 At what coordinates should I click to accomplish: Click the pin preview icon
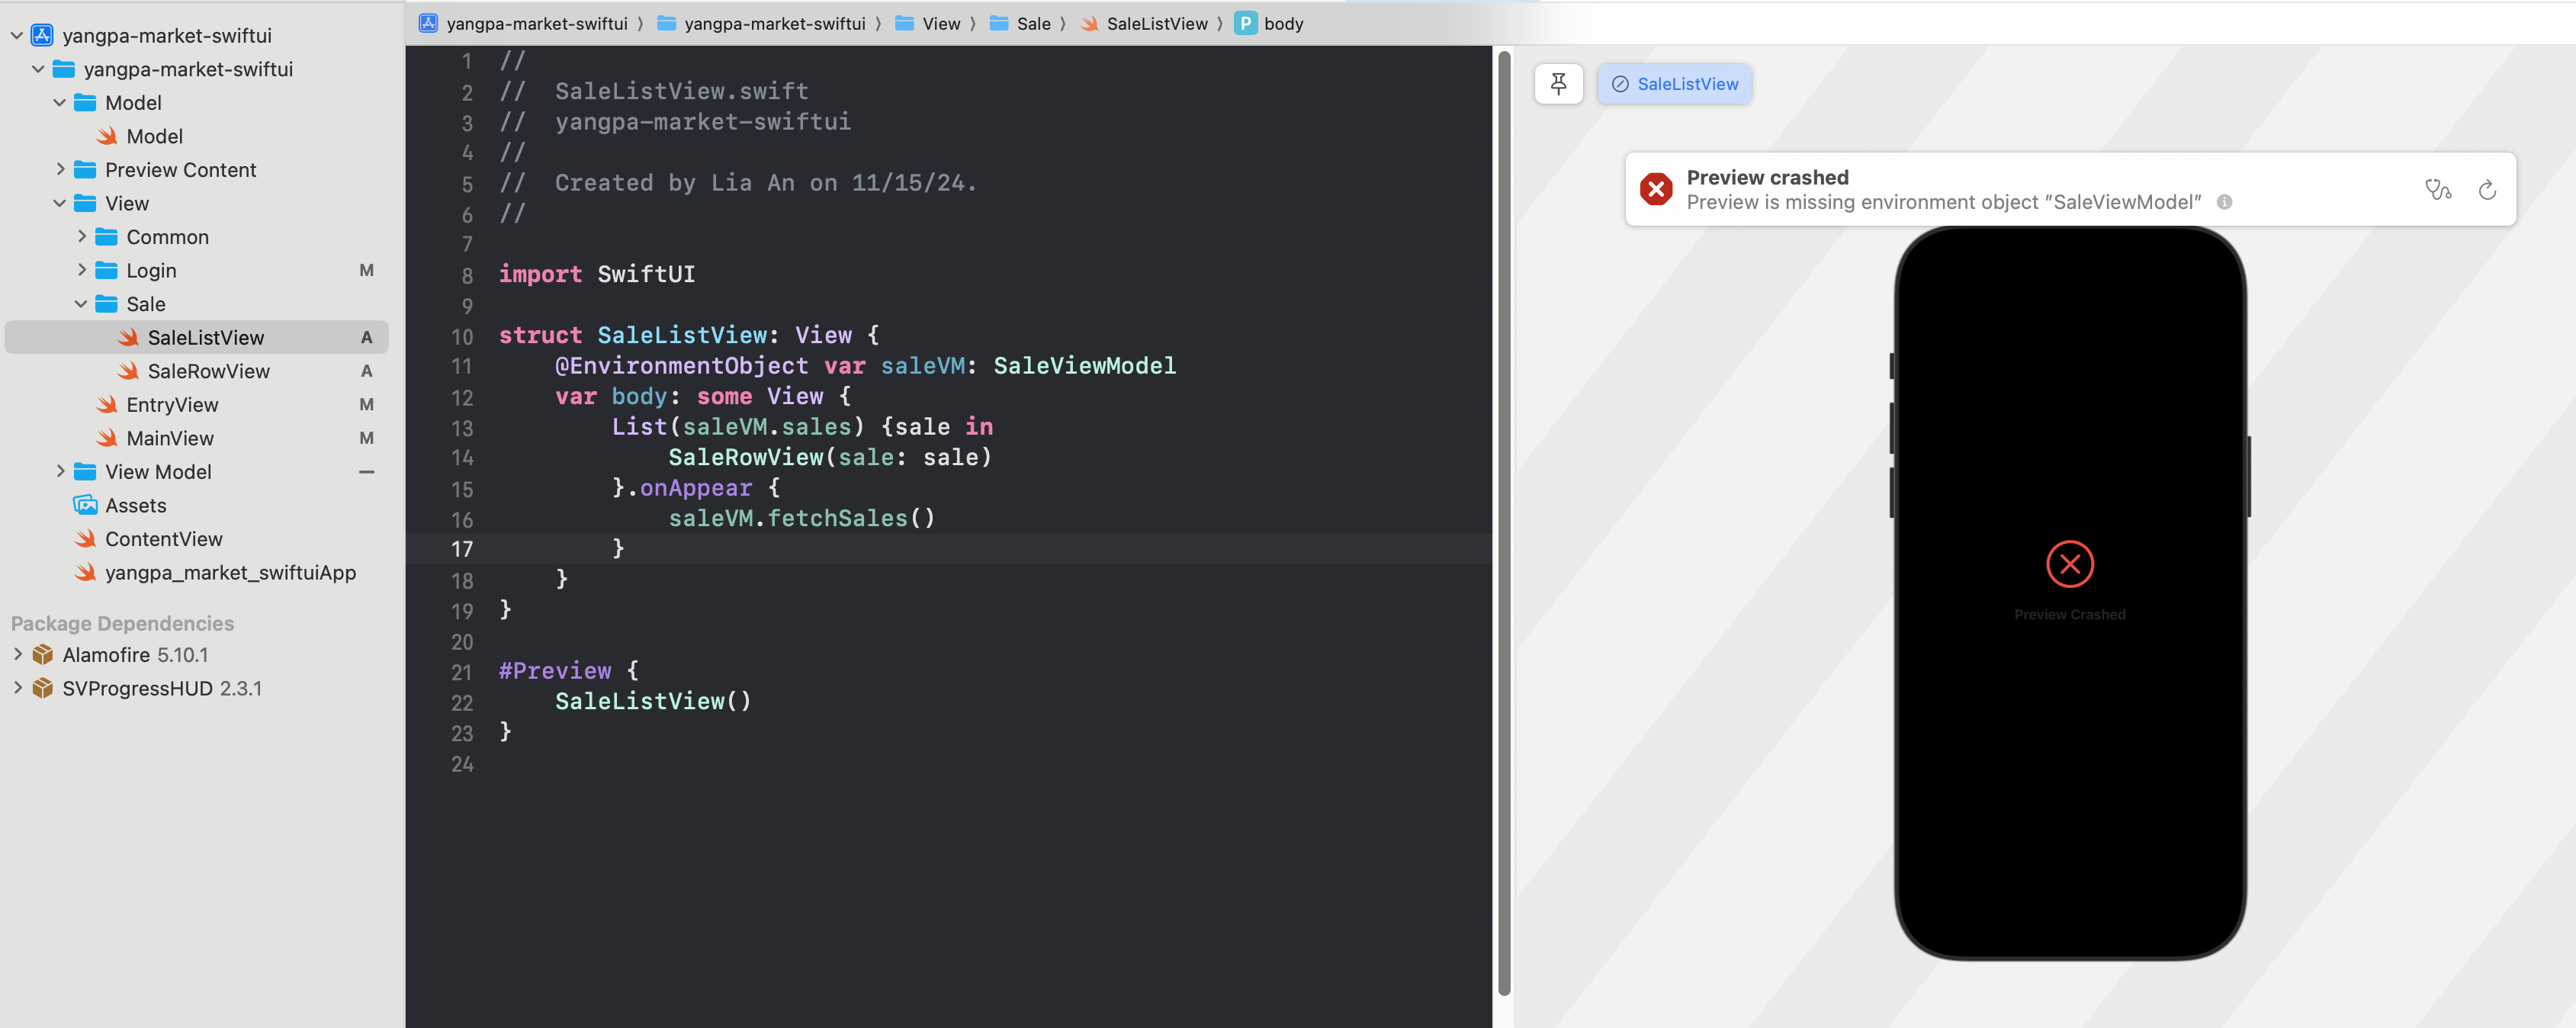(x=1558, y=84)
